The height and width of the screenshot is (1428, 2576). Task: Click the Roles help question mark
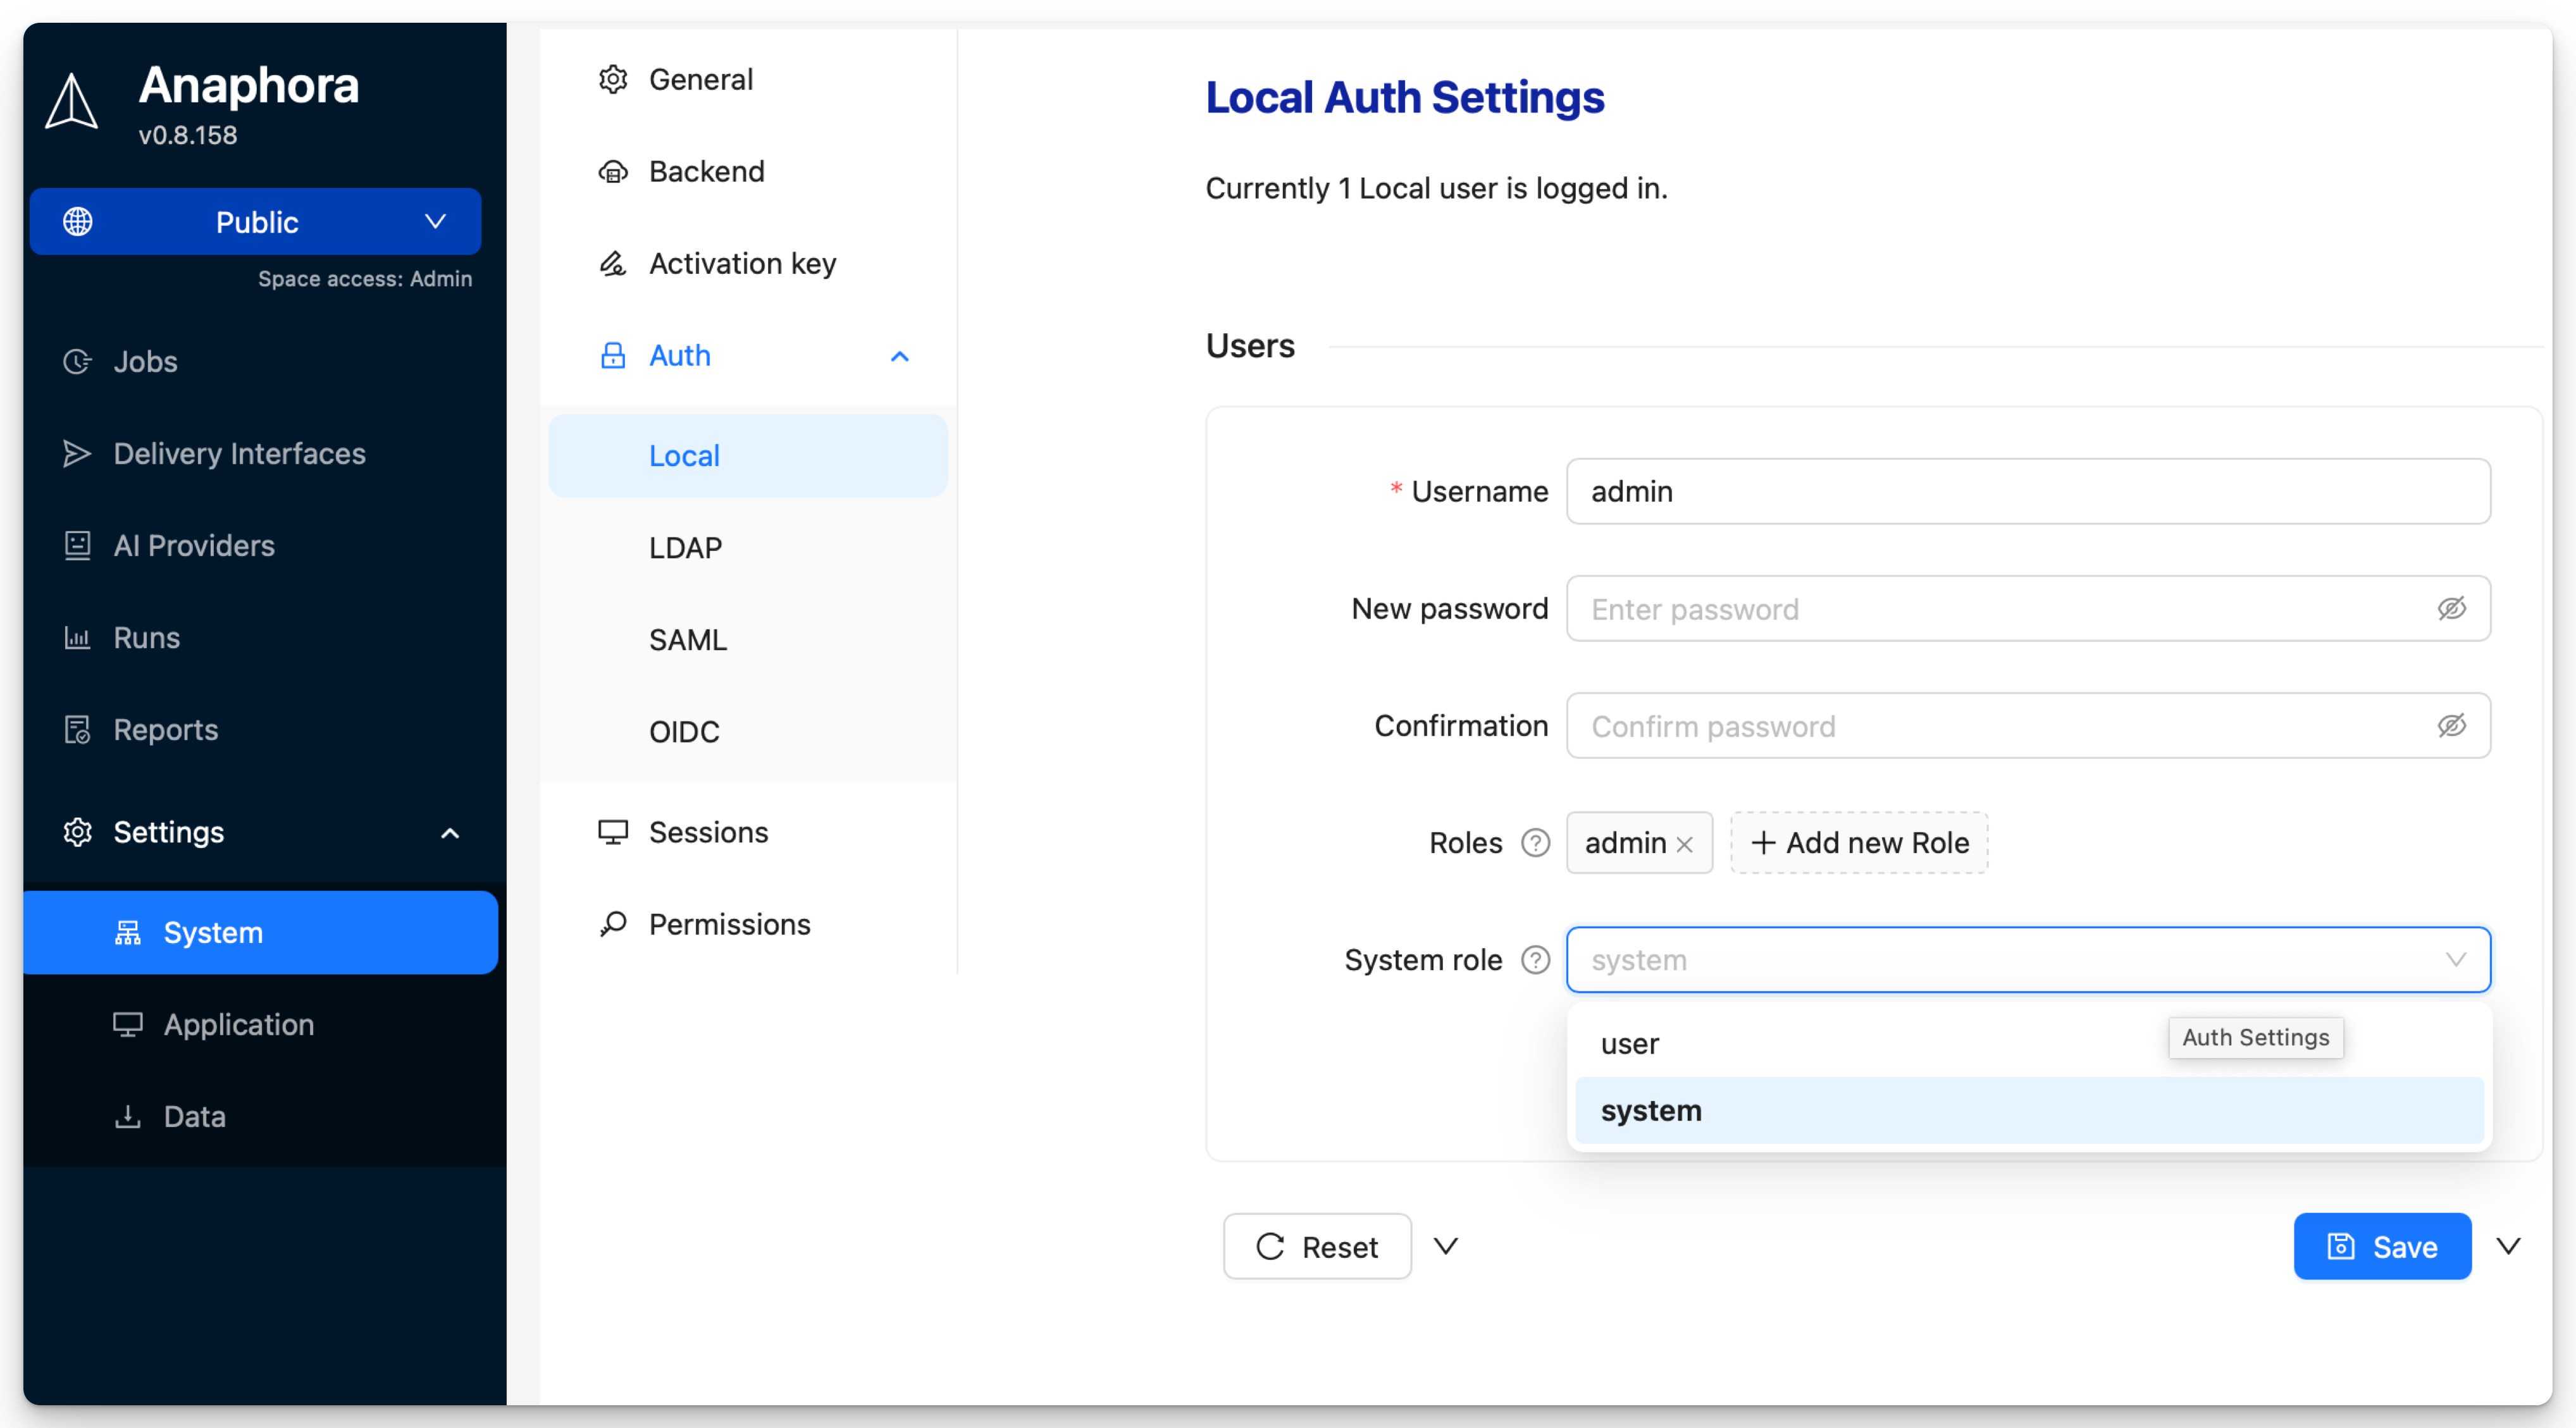coord(1535,843)
